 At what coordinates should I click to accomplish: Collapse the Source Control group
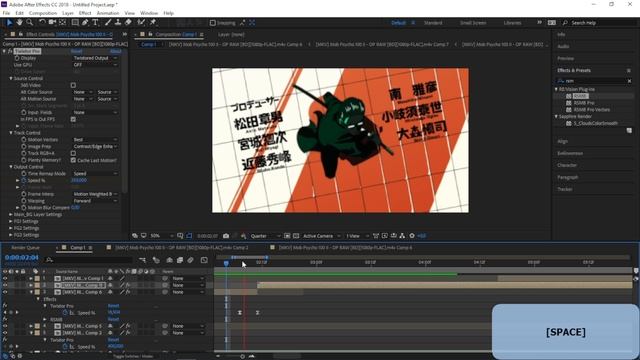[x=11, y=78]
